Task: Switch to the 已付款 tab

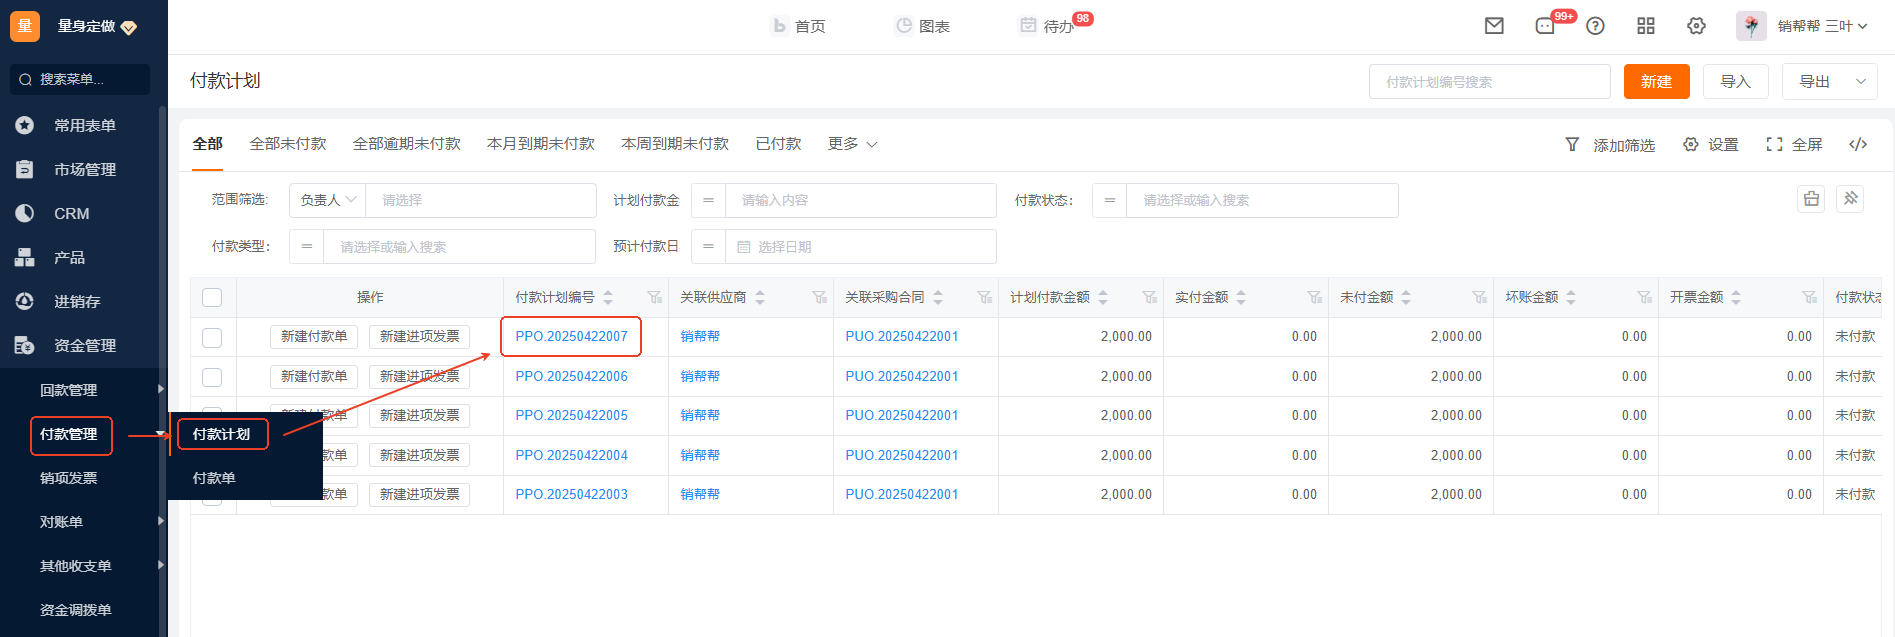Action: click(x=779, y=144)
